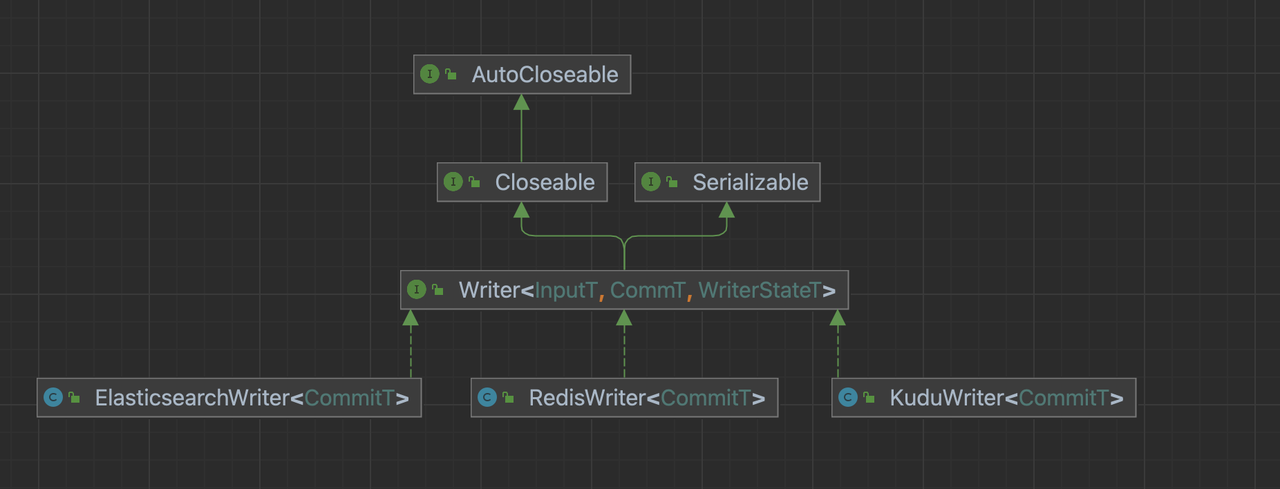Click the class icon beside RedisWriter

pos(487,398)
